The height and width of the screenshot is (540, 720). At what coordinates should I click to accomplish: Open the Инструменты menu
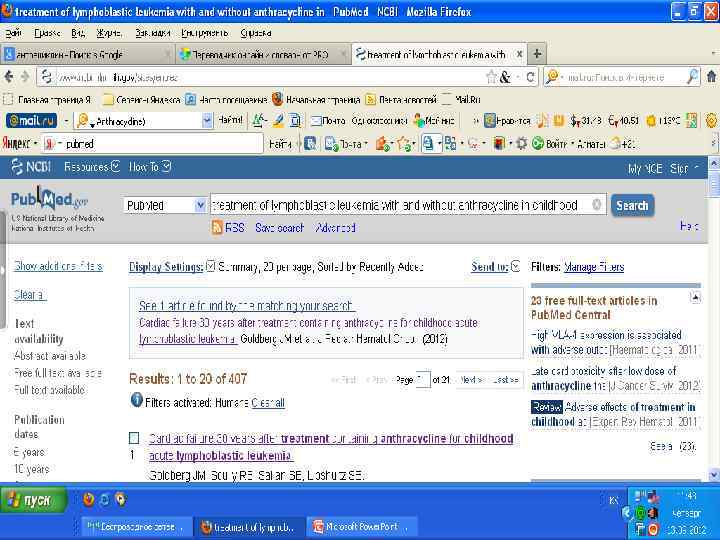pos(205,33)
